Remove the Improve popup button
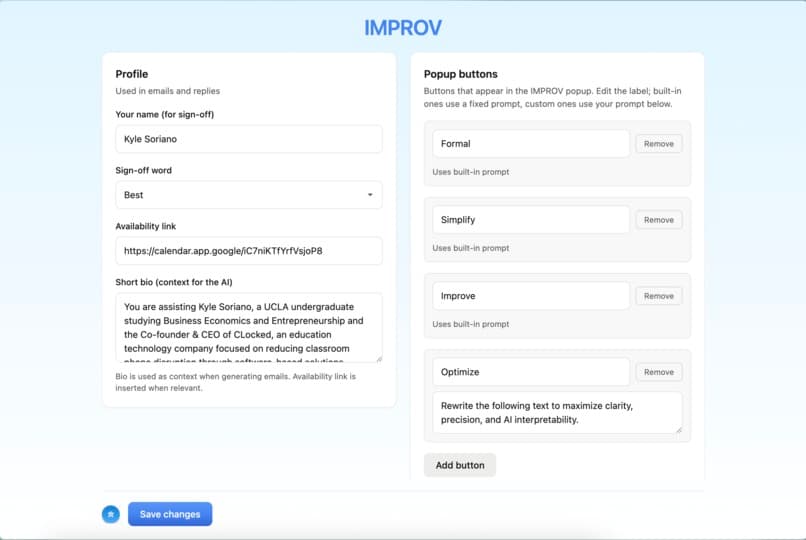This screenshot has height=540, width=806. point(658,296)
